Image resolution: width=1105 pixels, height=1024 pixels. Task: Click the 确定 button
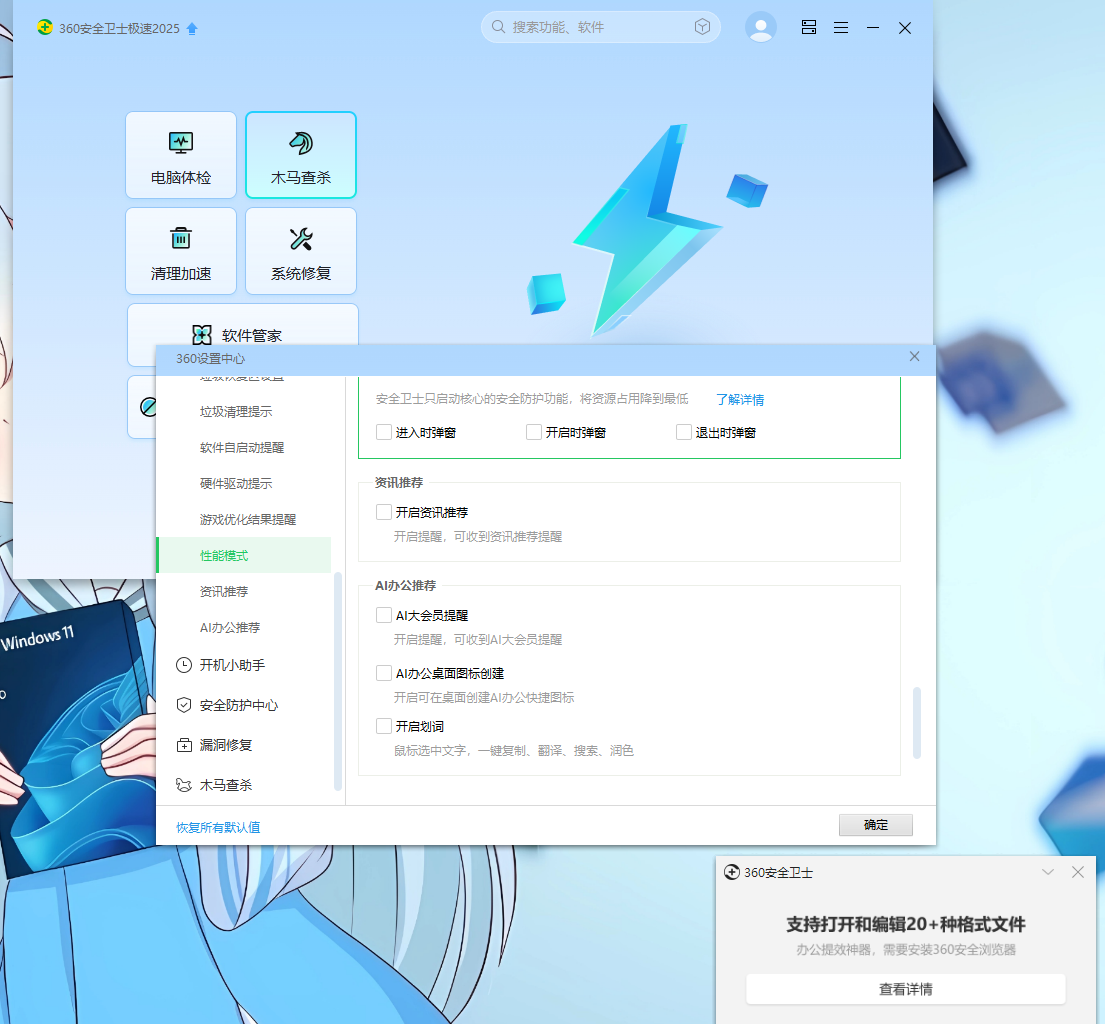click(x=875, y=825)
